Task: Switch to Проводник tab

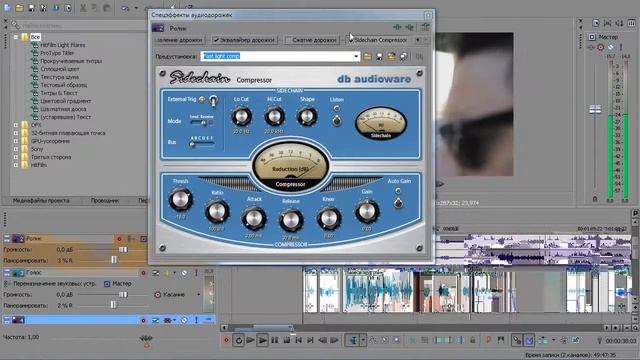Action: 105,200
